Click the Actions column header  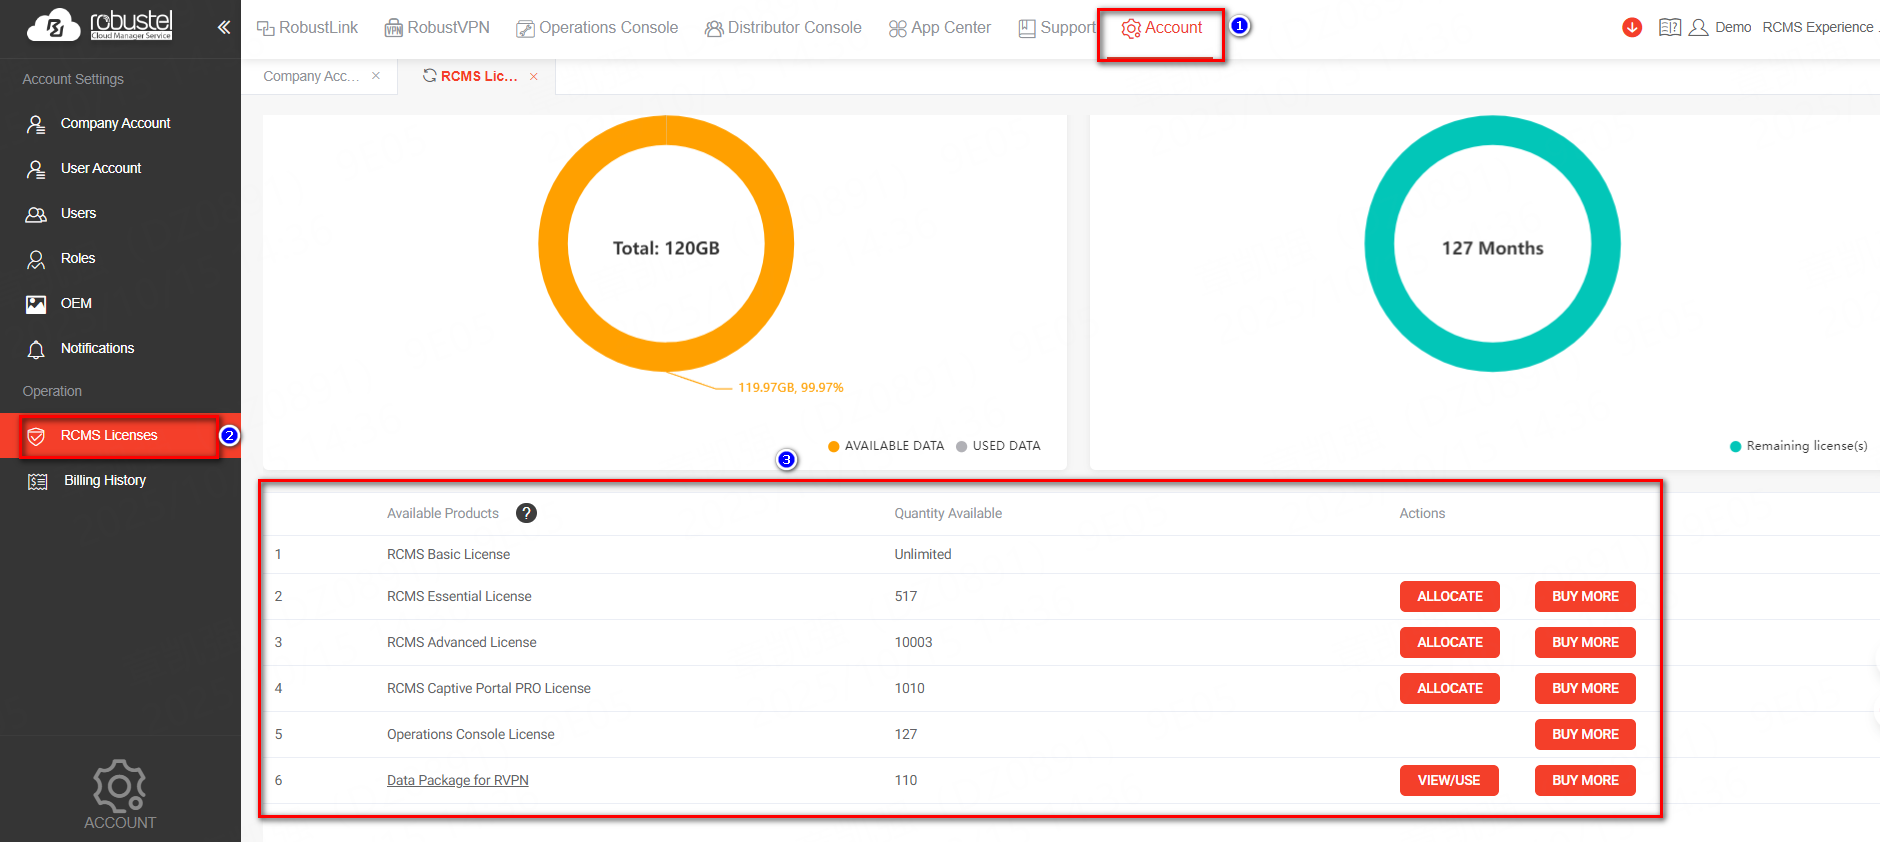[1422, 514]
